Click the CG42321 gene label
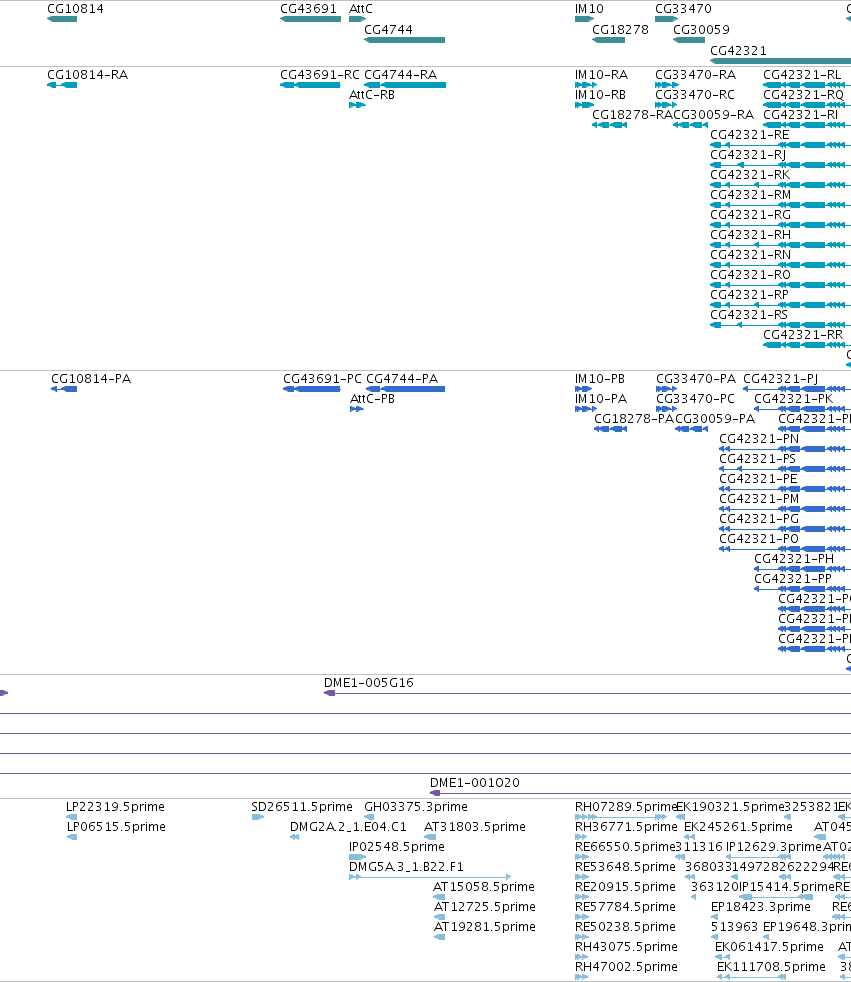851x982 pixels. [738, 50]
